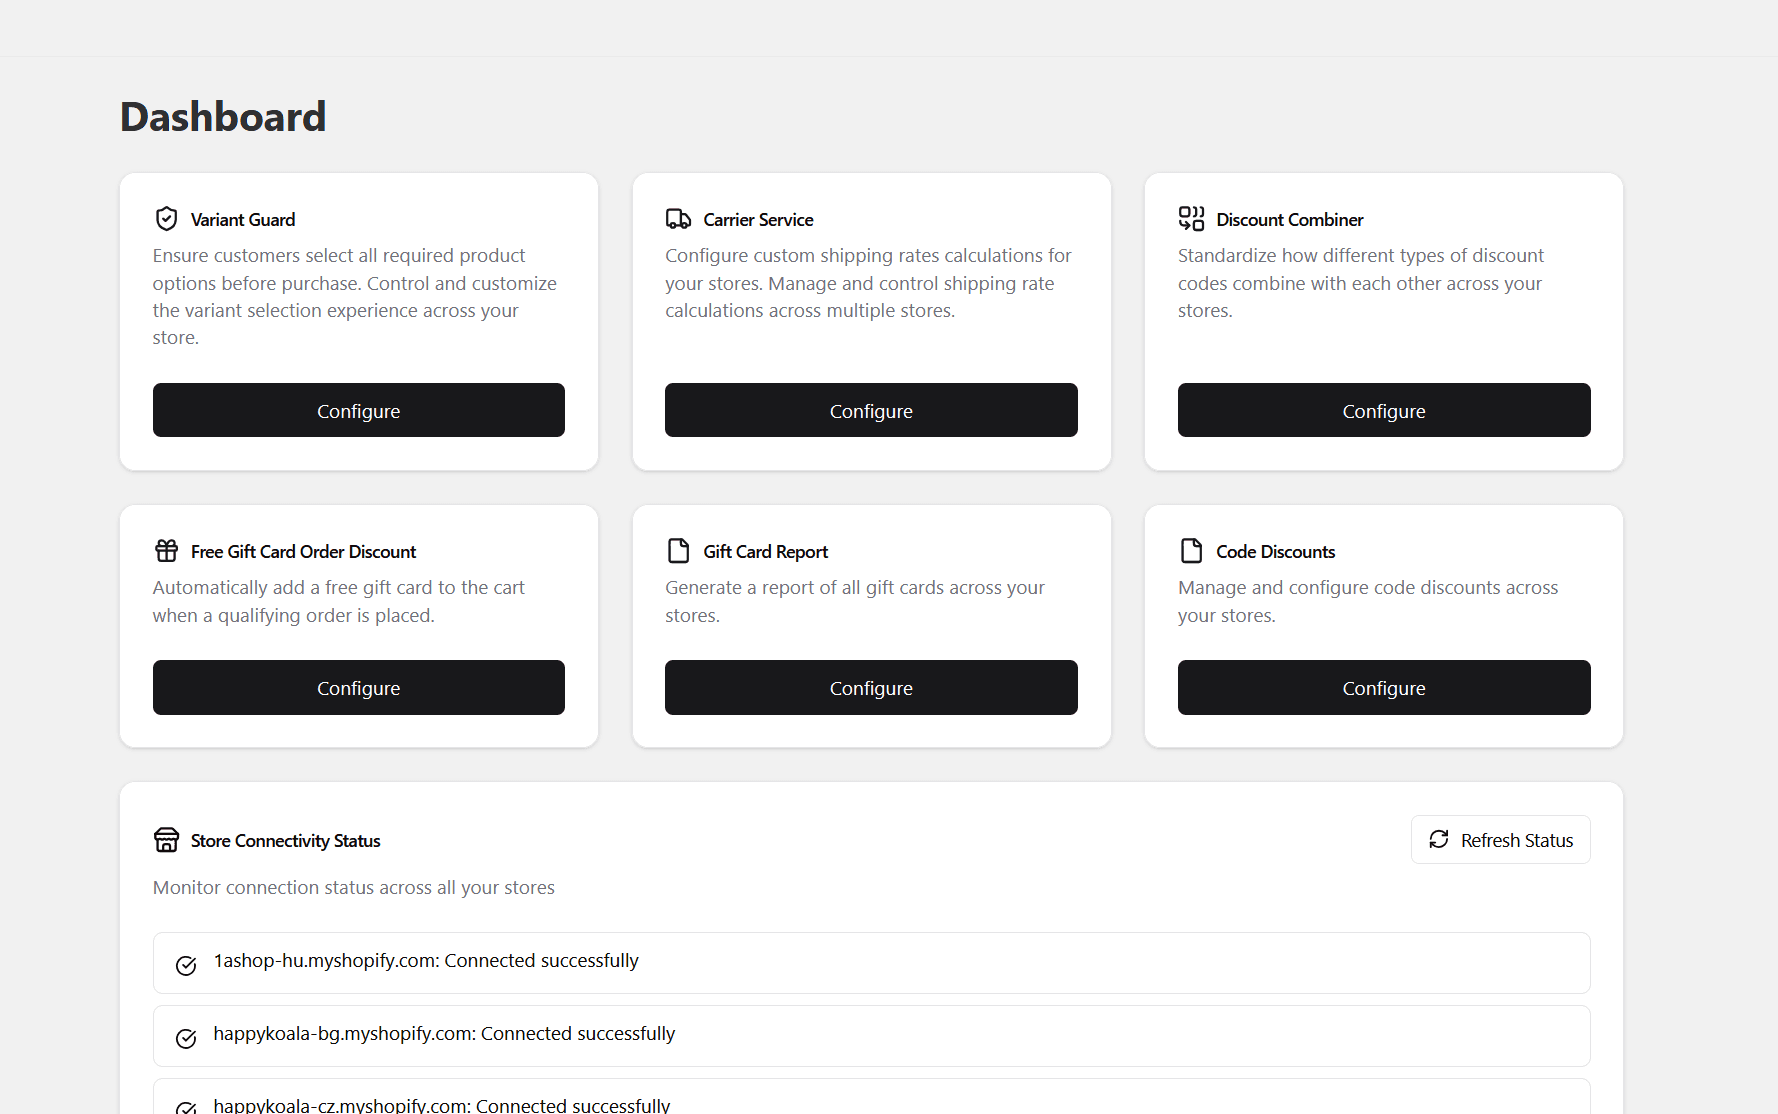The width and height of the screenshot is (1778, 1114).
Task: Select 'Manage and configure code discounts' text
Action: [1368, 602]
